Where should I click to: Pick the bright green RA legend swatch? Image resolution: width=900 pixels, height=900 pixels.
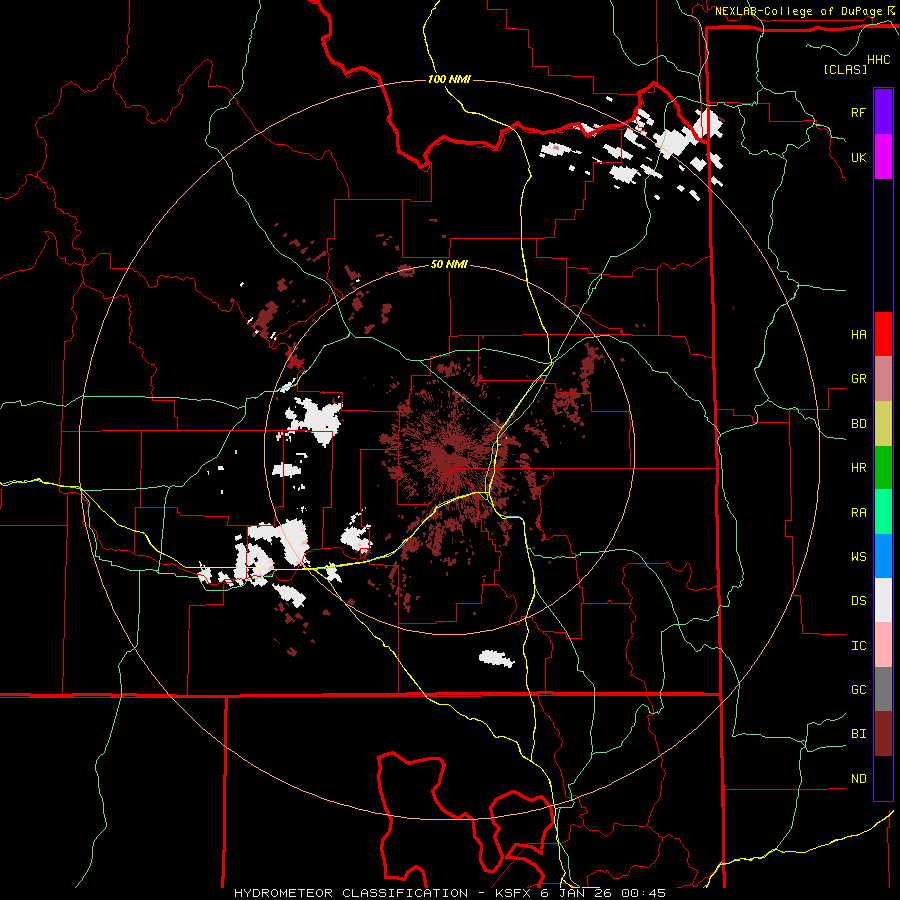[x=883, y=512]
